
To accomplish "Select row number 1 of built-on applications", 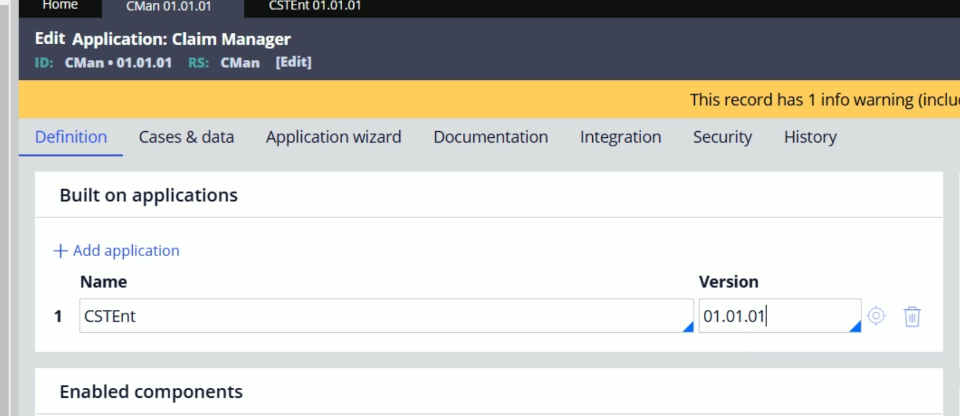I will pos(58,317).
